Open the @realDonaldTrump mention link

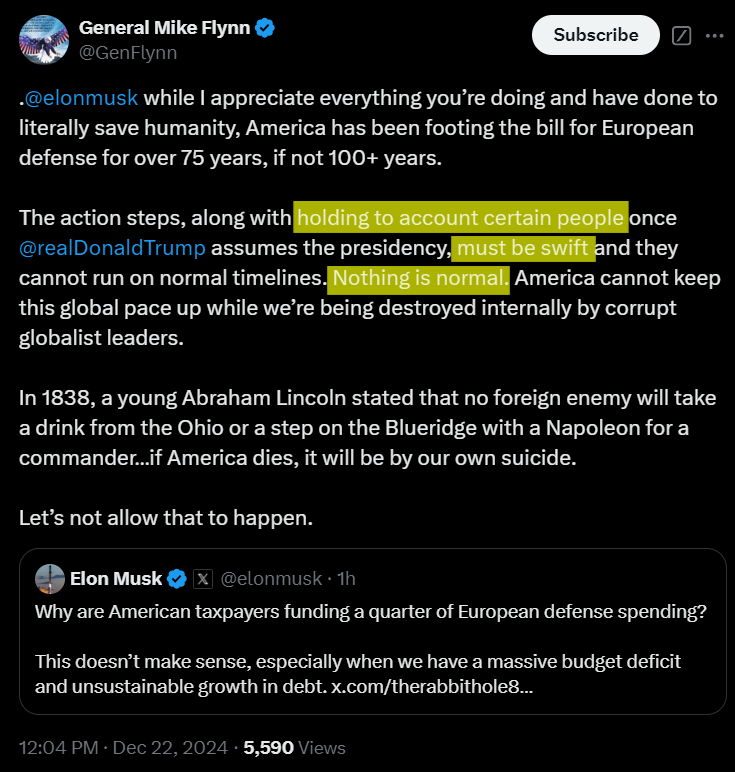(112, 247)
